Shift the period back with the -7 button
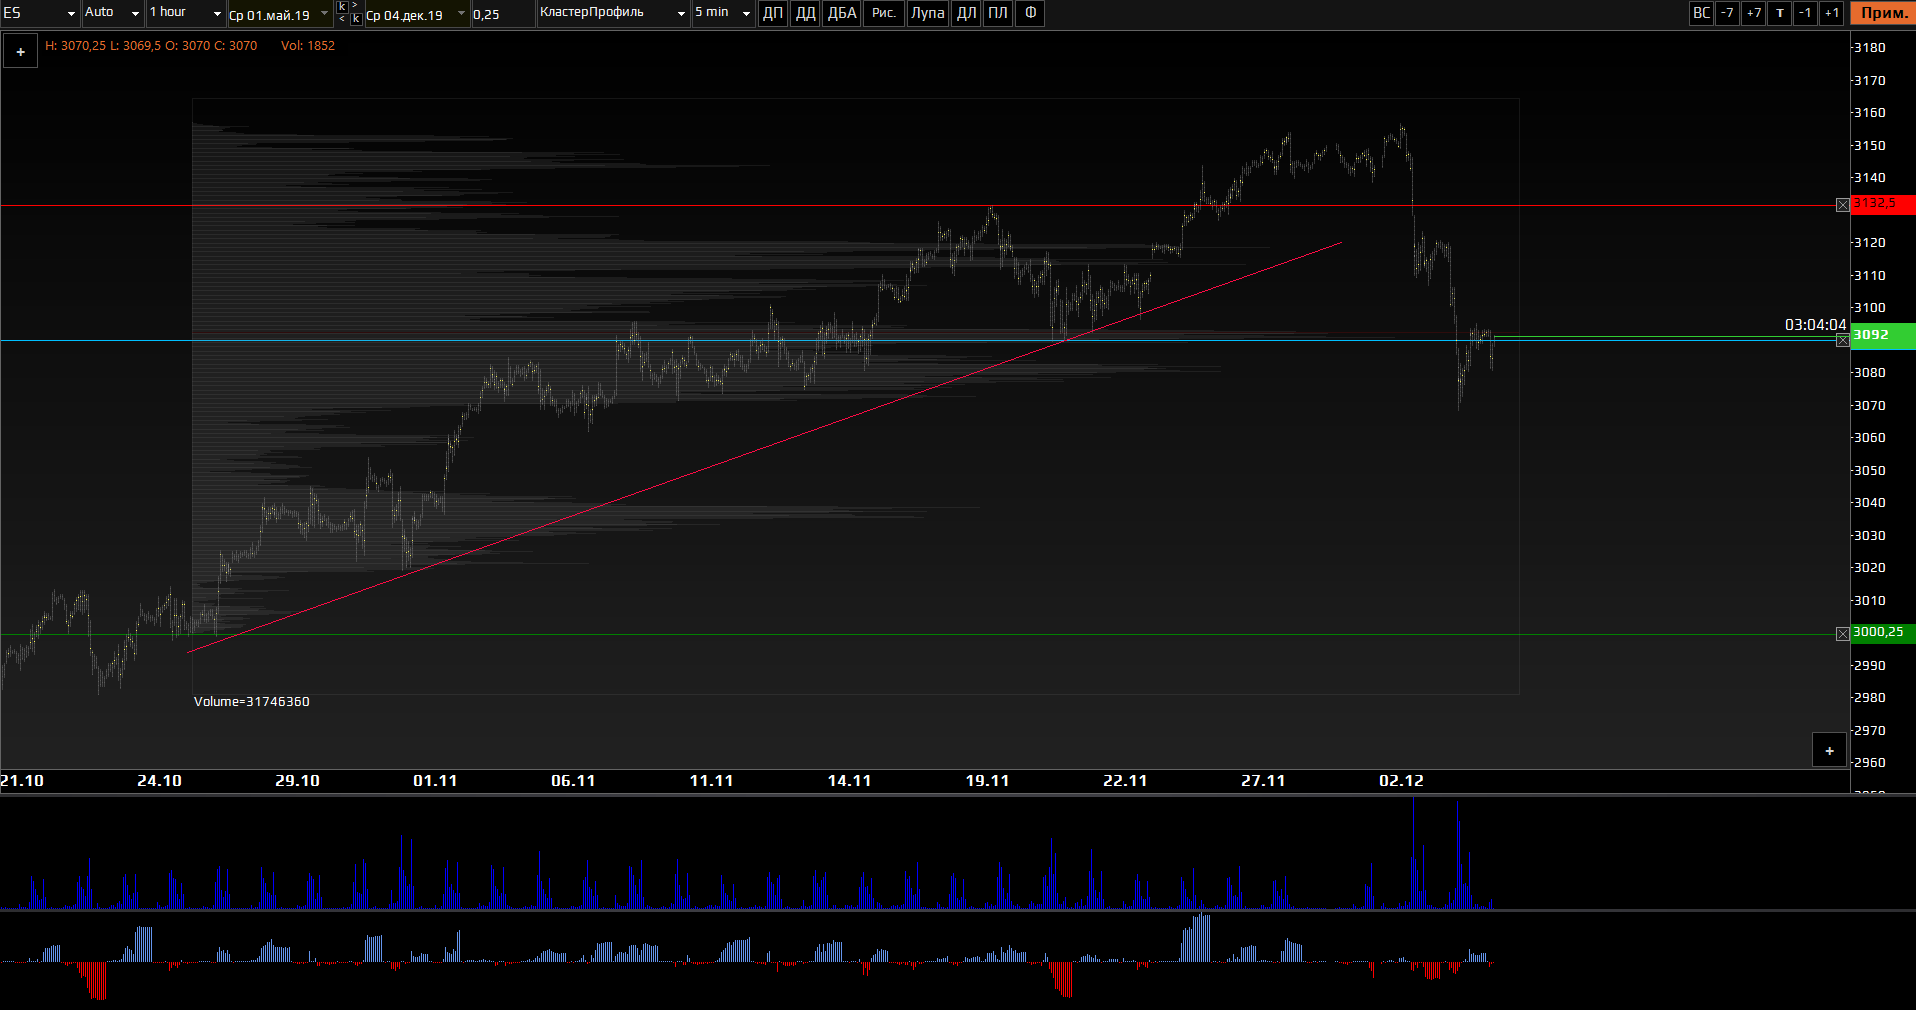 coord(1727,13)
